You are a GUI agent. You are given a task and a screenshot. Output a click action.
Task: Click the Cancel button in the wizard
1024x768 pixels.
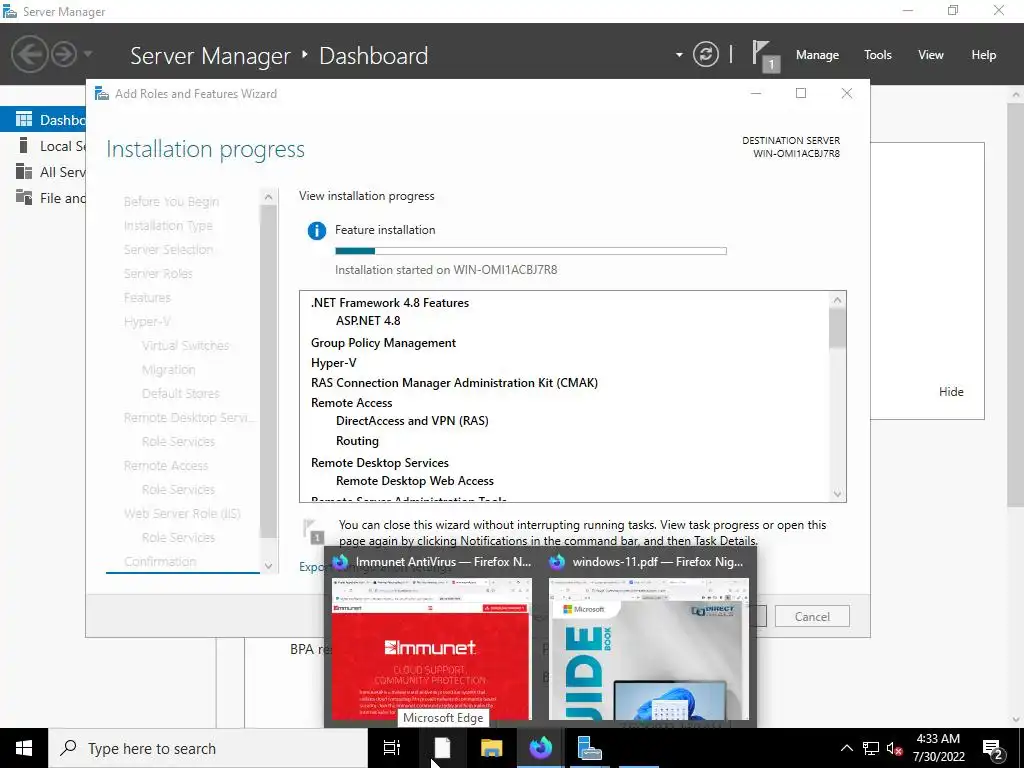point(812,616)
